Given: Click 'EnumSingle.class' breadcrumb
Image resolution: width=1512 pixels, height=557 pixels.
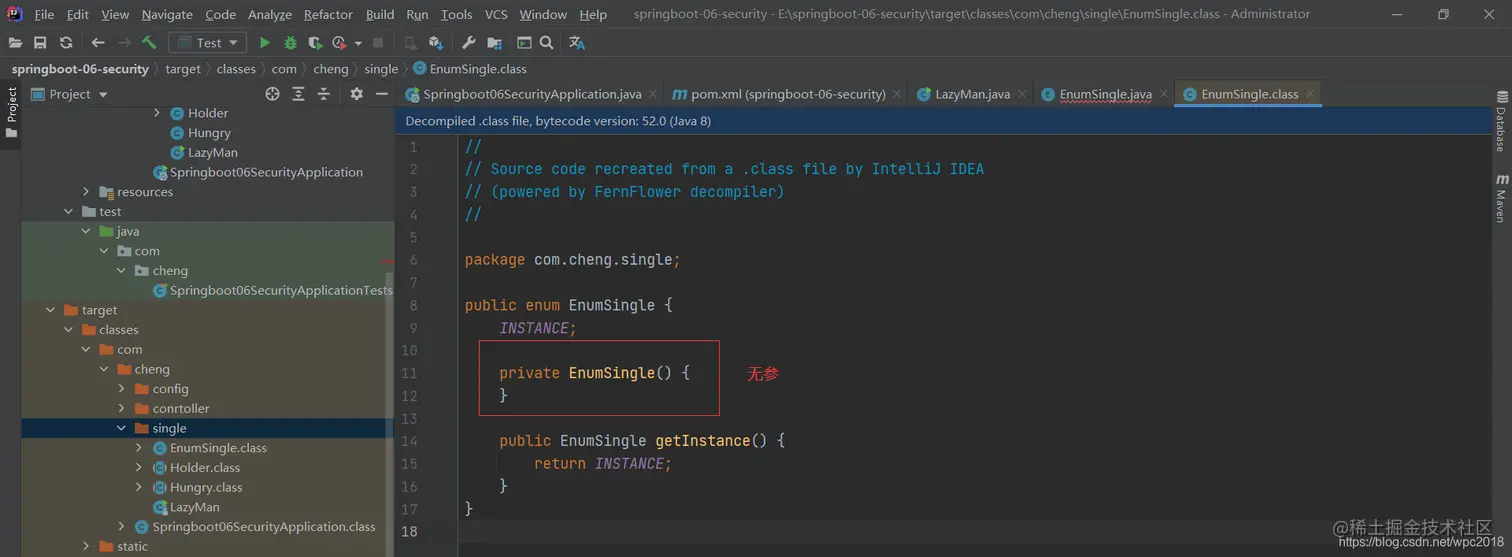Looking at the screenshot, I should pos(469,69).
